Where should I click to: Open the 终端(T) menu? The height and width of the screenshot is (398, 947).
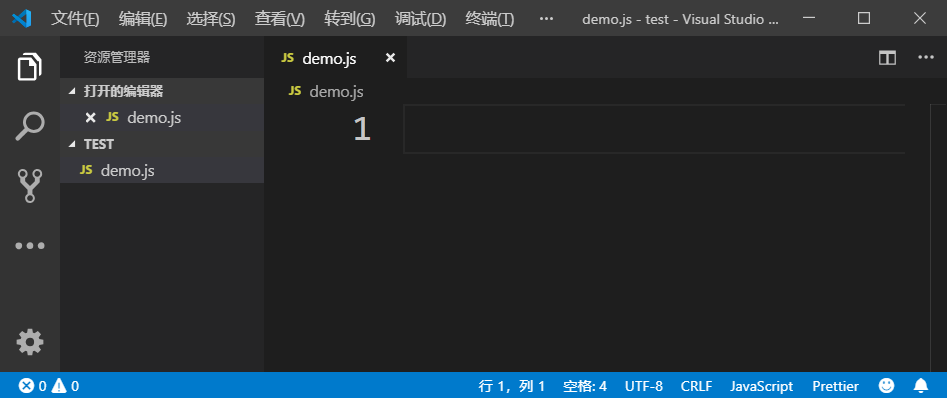click(x=490, y=19)
